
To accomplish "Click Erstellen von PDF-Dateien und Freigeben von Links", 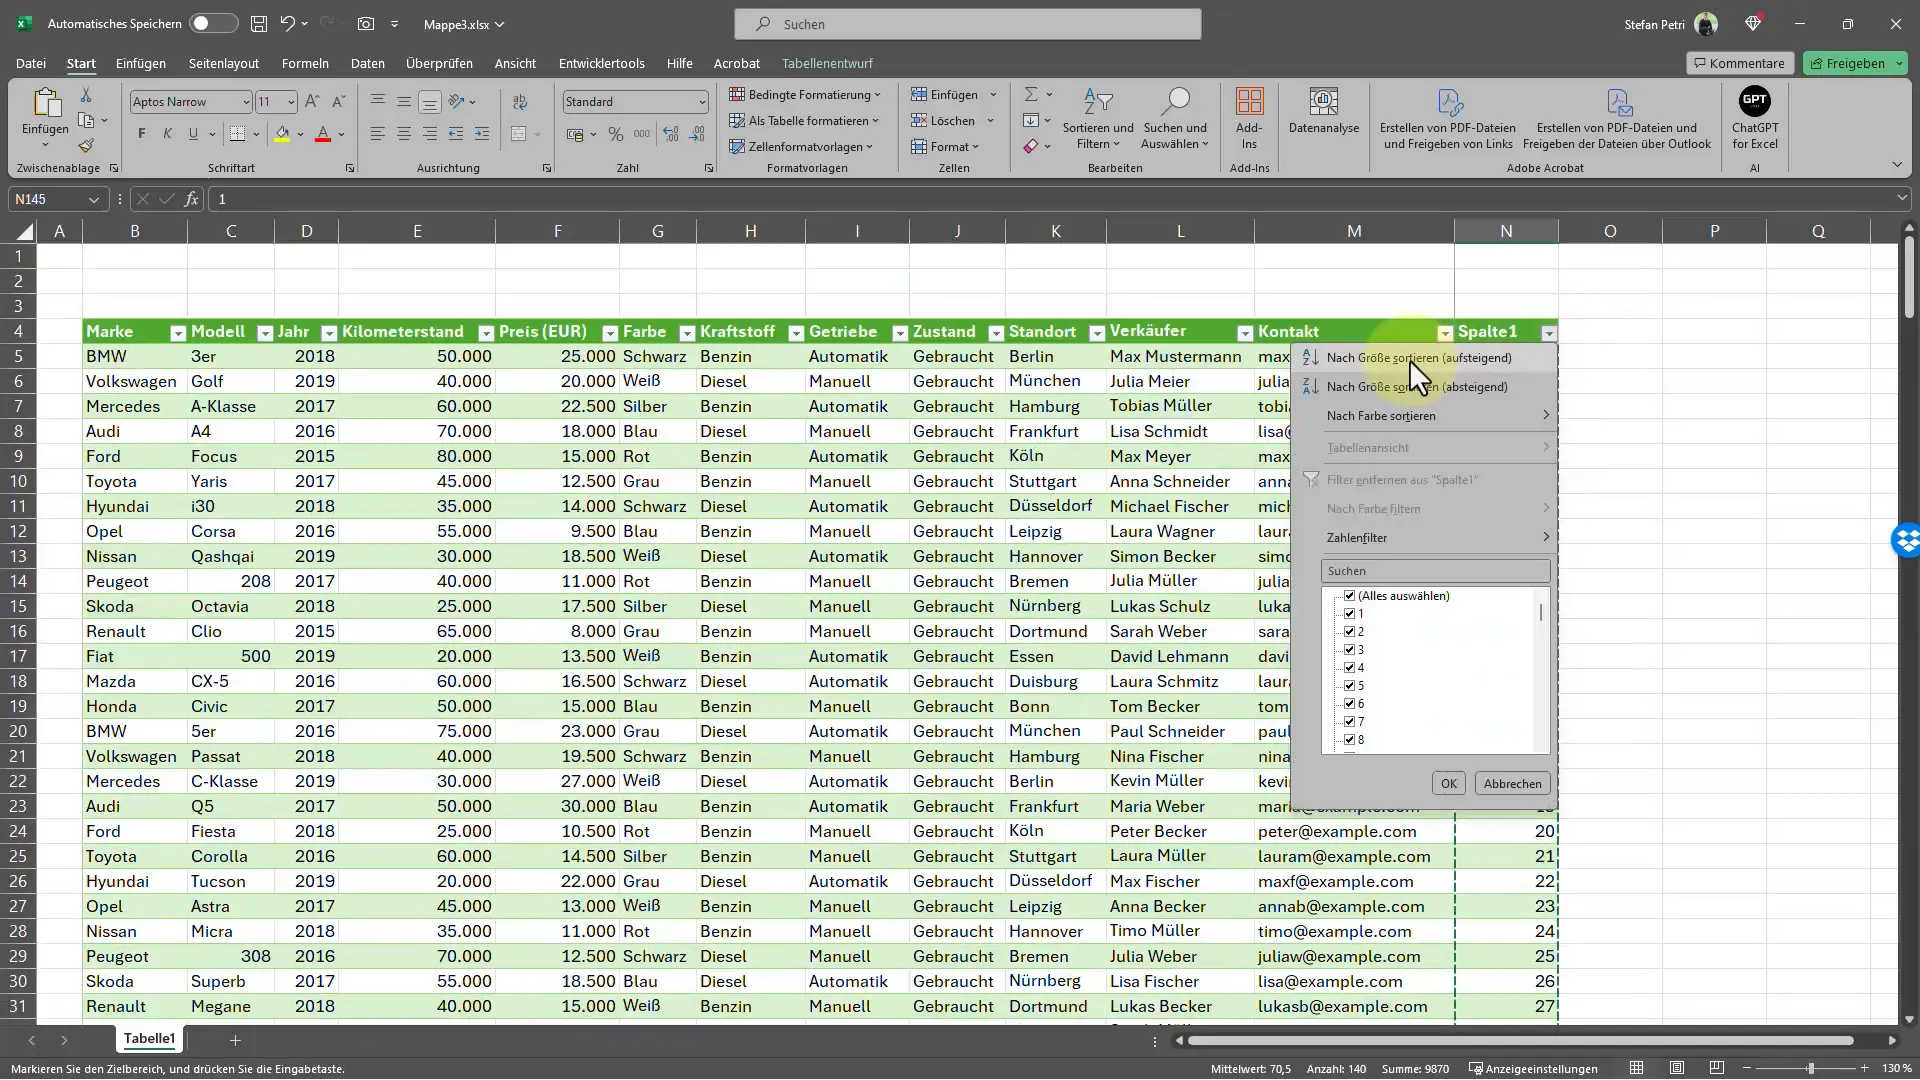I will pyautogui.click(x=1447, y=119).
